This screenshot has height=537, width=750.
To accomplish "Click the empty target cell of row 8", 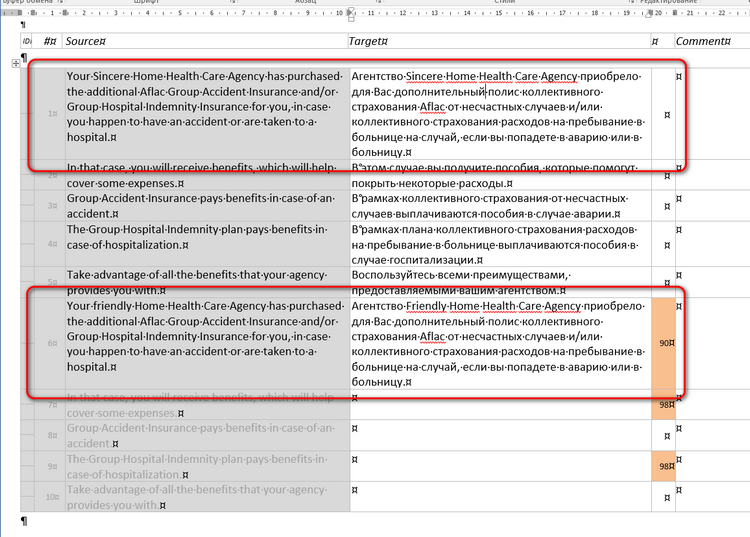I will click(500, 436).
